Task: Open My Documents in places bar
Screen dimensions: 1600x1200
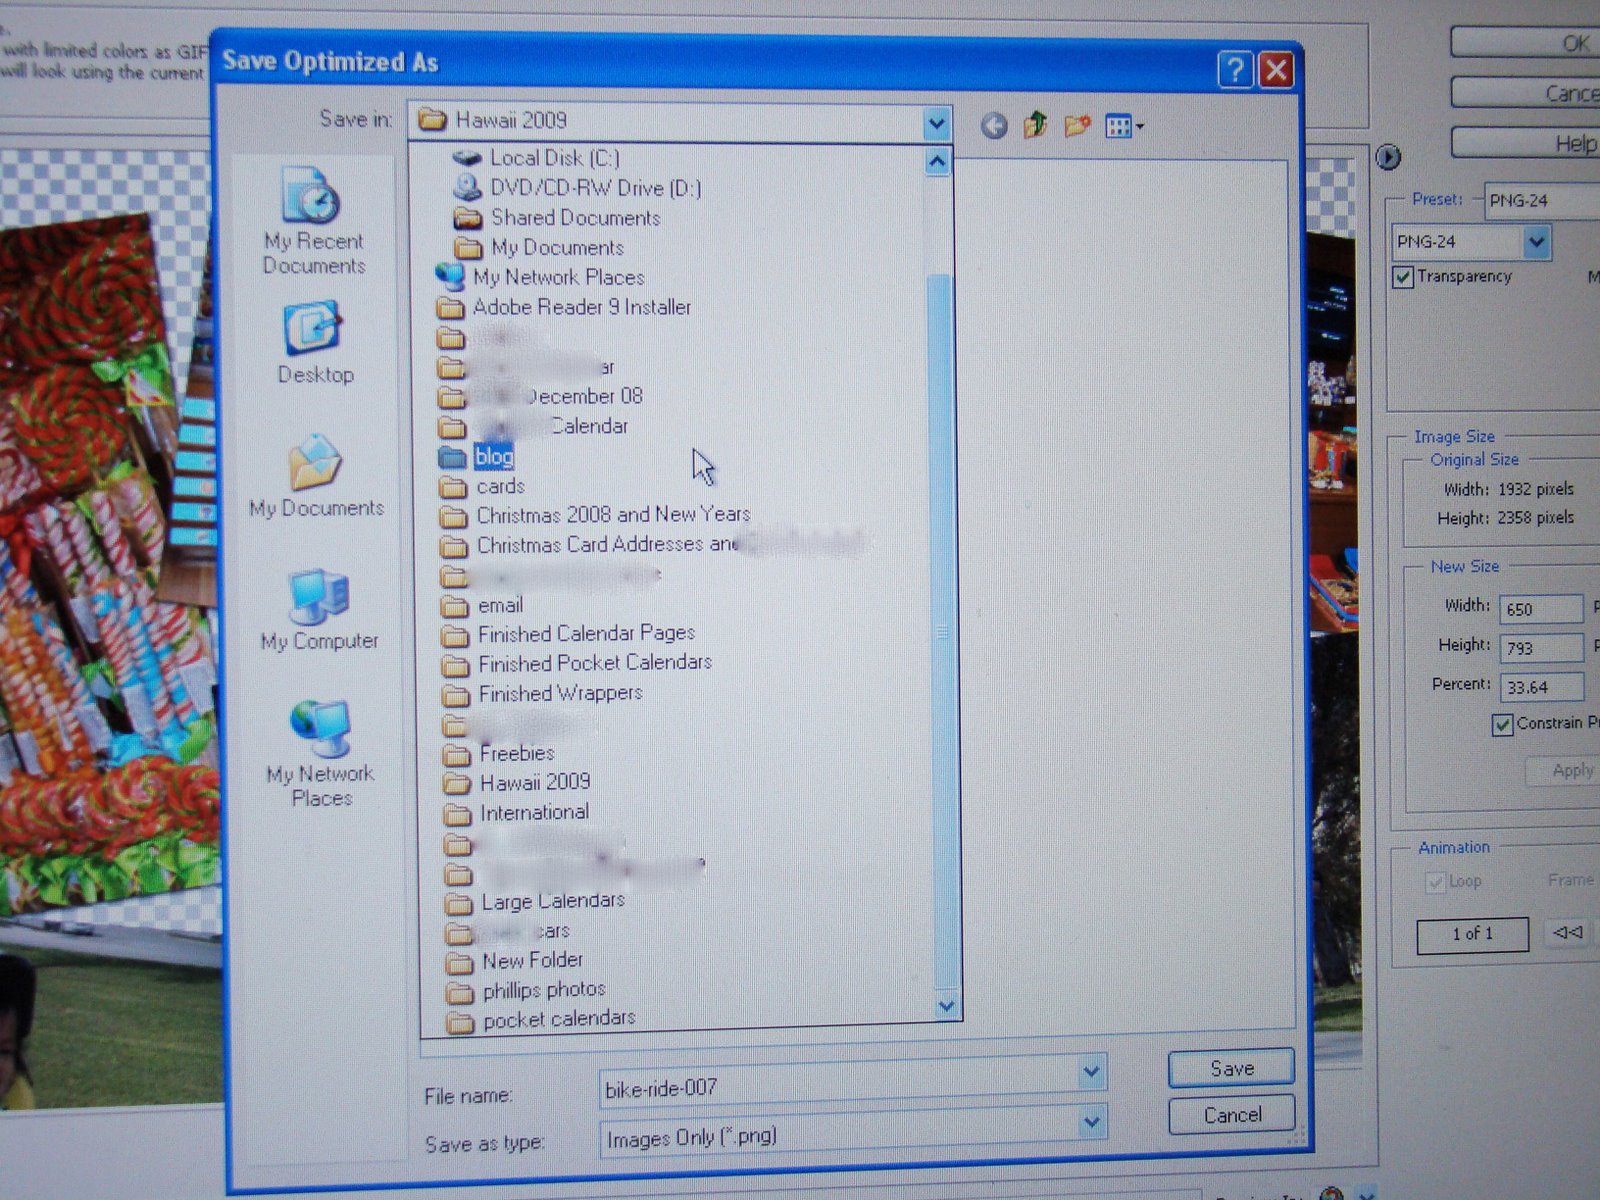Action: pos(316,476)
